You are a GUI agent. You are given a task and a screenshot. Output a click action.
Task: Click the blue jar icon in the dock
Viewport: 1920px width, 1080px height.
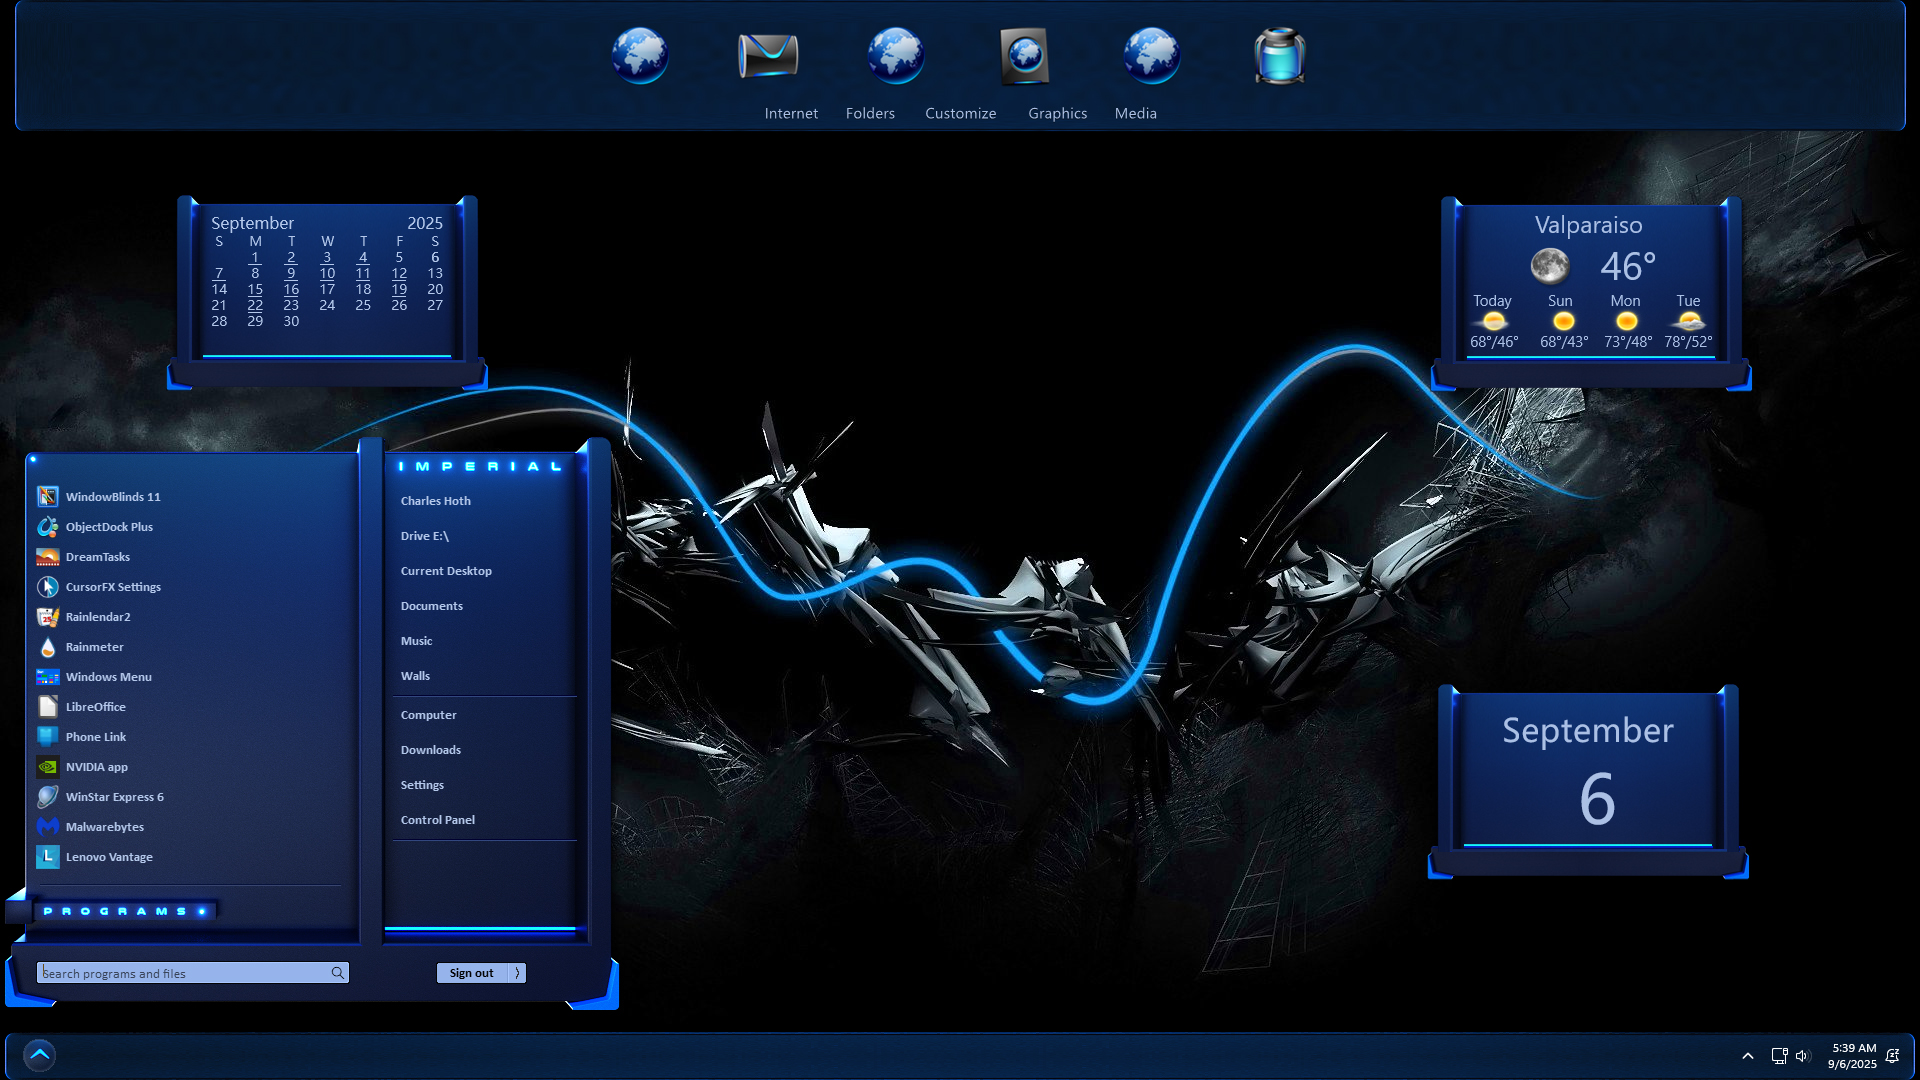1279,56
